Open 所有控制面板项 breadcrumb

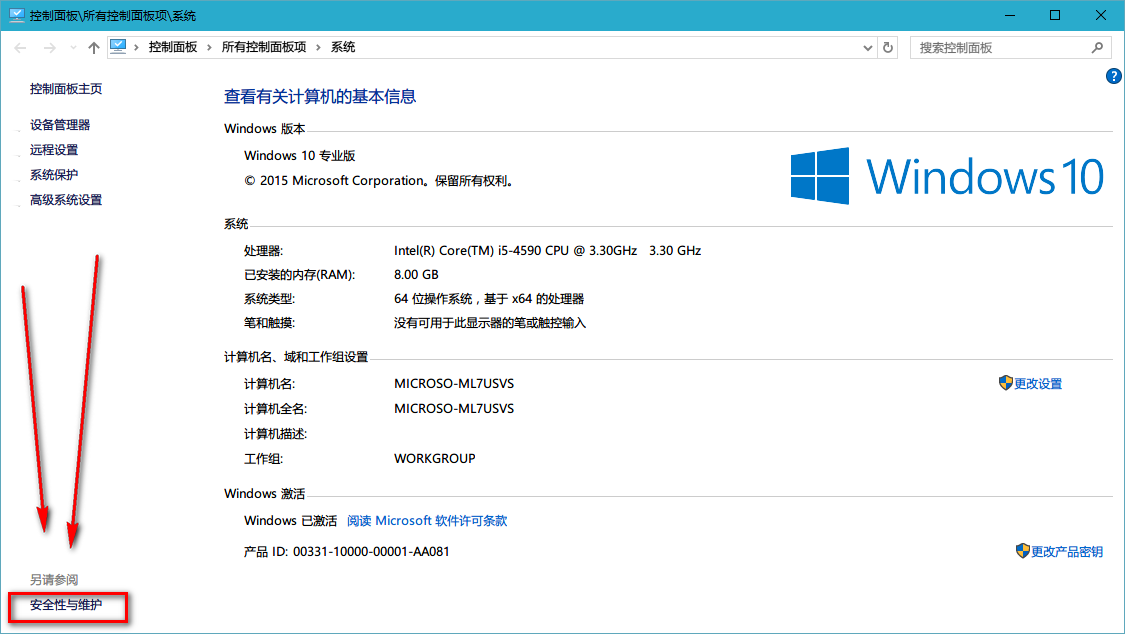[264, 47]
